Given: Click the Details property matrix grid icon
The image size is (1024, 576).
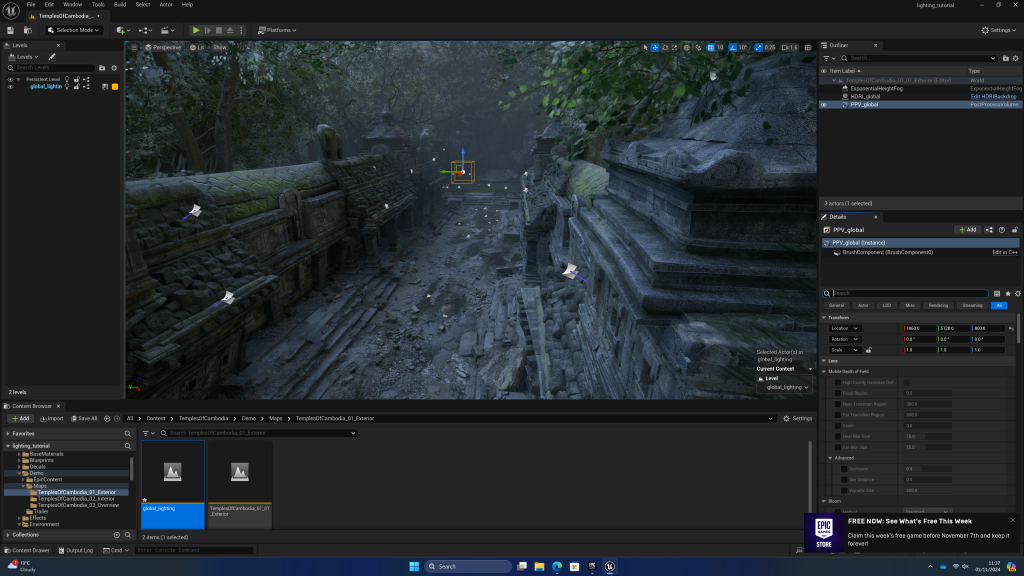Looking at the screenshot, I should [x=997, y=293].
